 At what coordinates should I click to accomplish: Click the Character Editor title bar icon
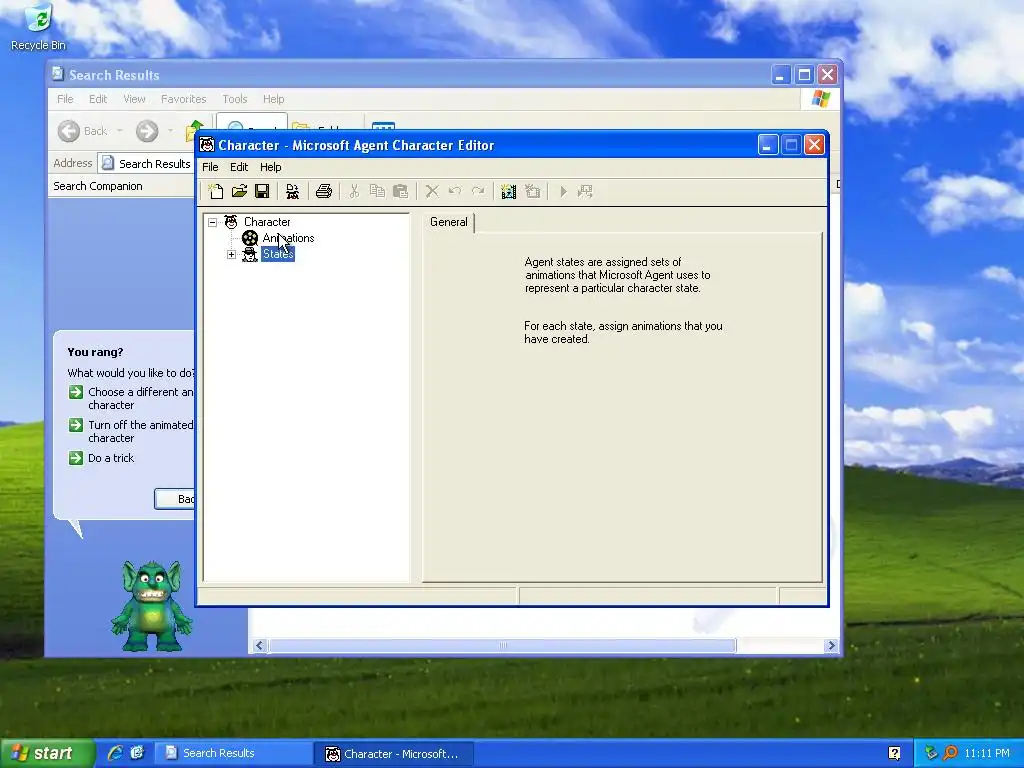point(207,145)
